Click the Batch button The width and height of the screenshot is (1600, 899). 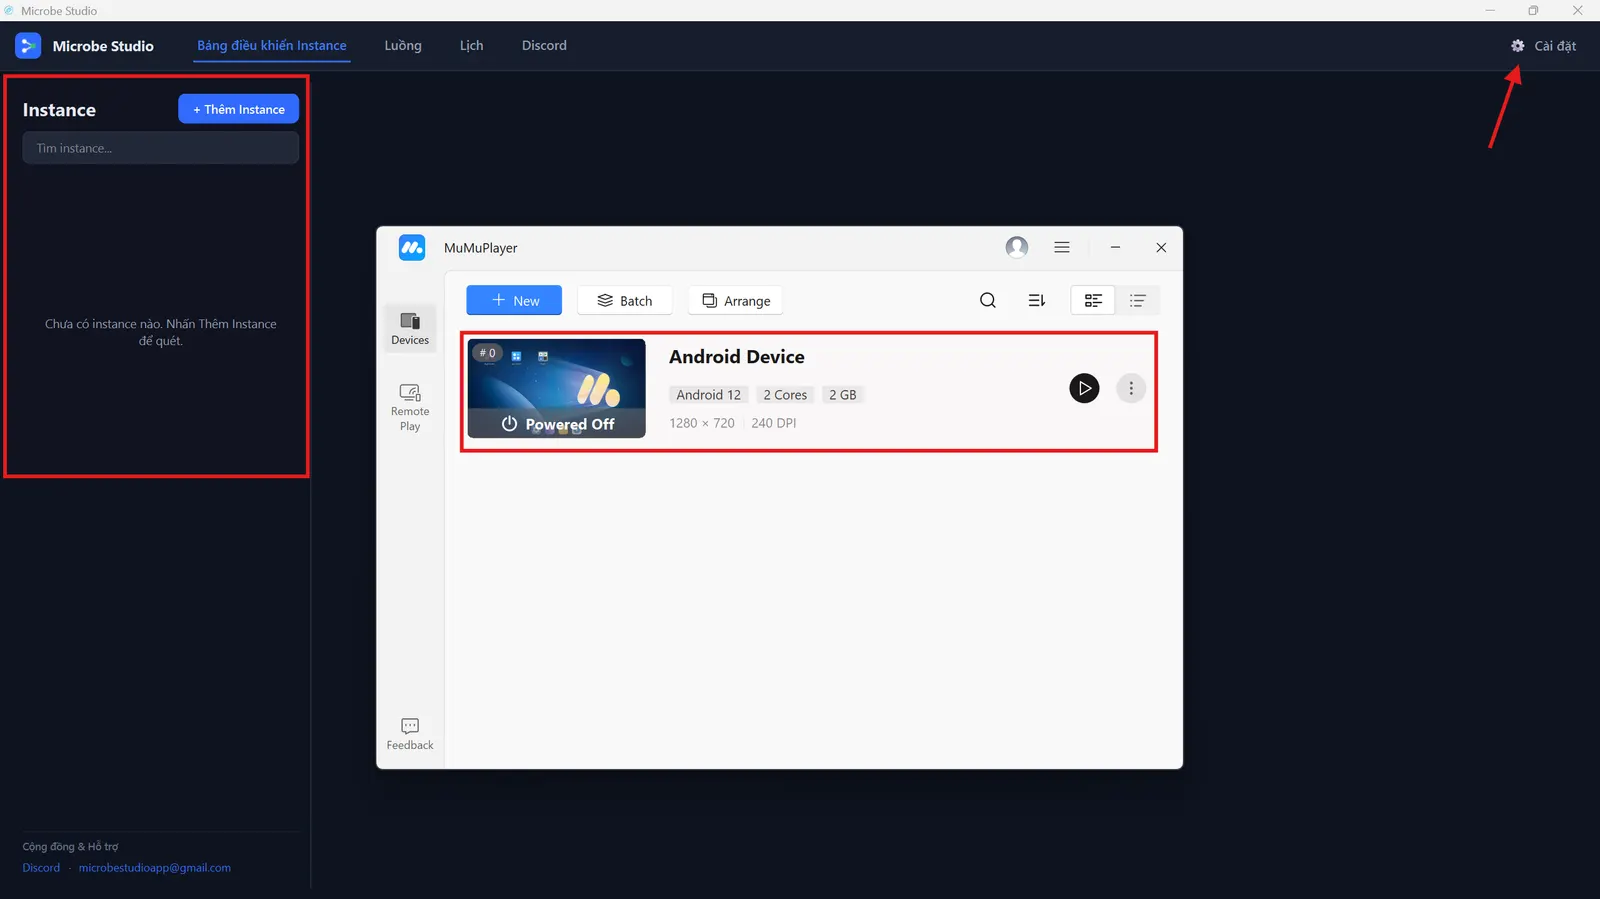[x=625, y=300]
